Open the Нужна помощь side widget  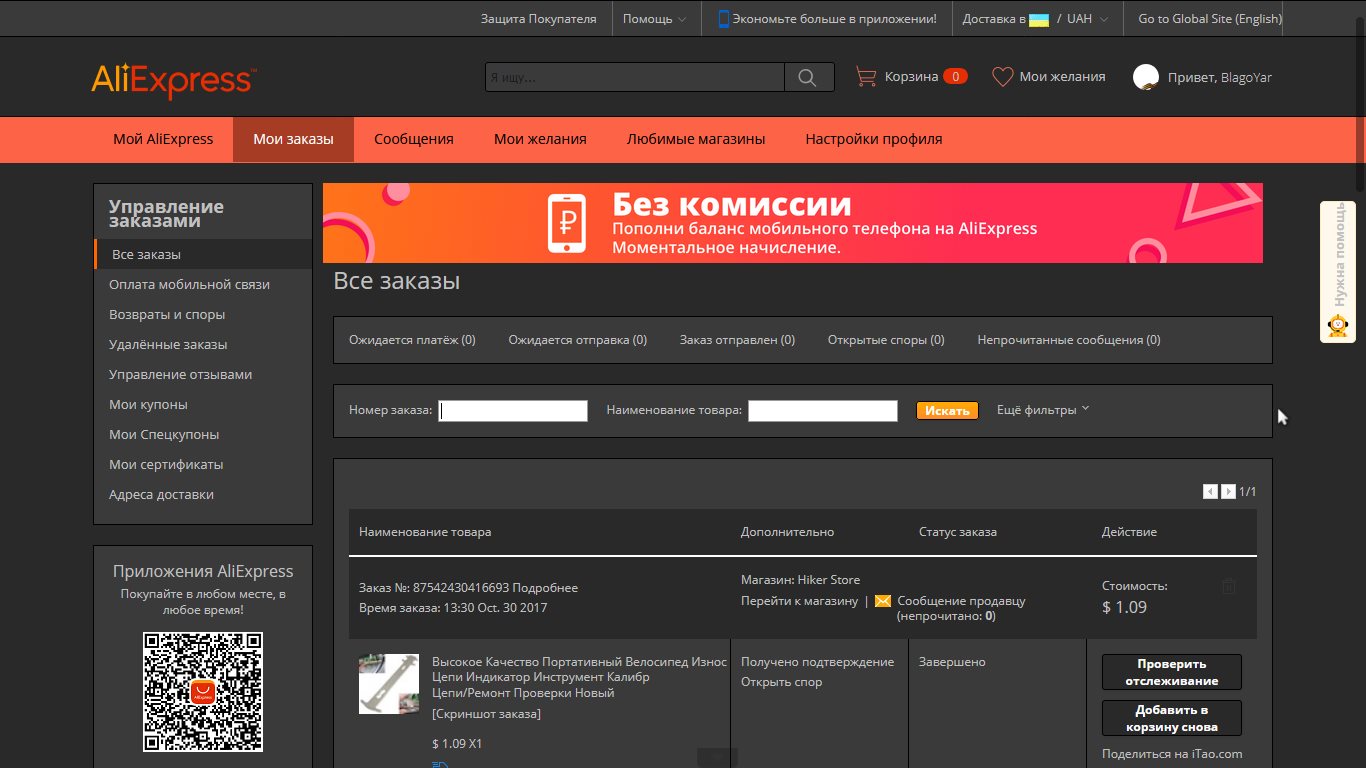[1337, 272]
